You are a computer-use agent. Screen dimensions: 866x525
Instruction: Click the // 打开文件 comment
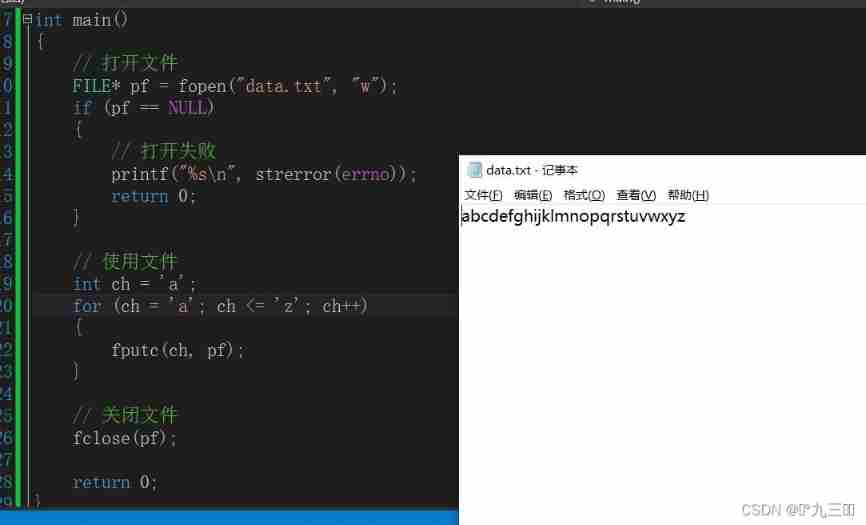pyautogui.click(x=125, y=63)
